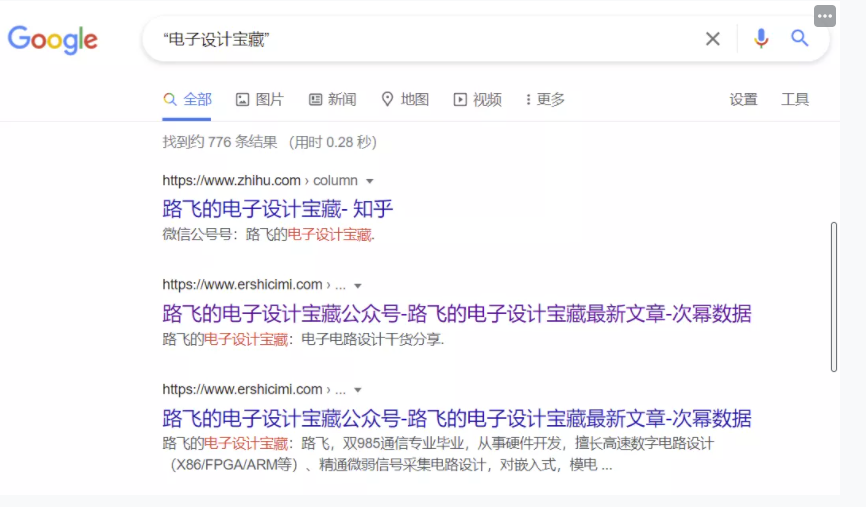Click the 图片 image icon in the tabs
This screenshot has width=866, height=507.
tap(242, 99)
